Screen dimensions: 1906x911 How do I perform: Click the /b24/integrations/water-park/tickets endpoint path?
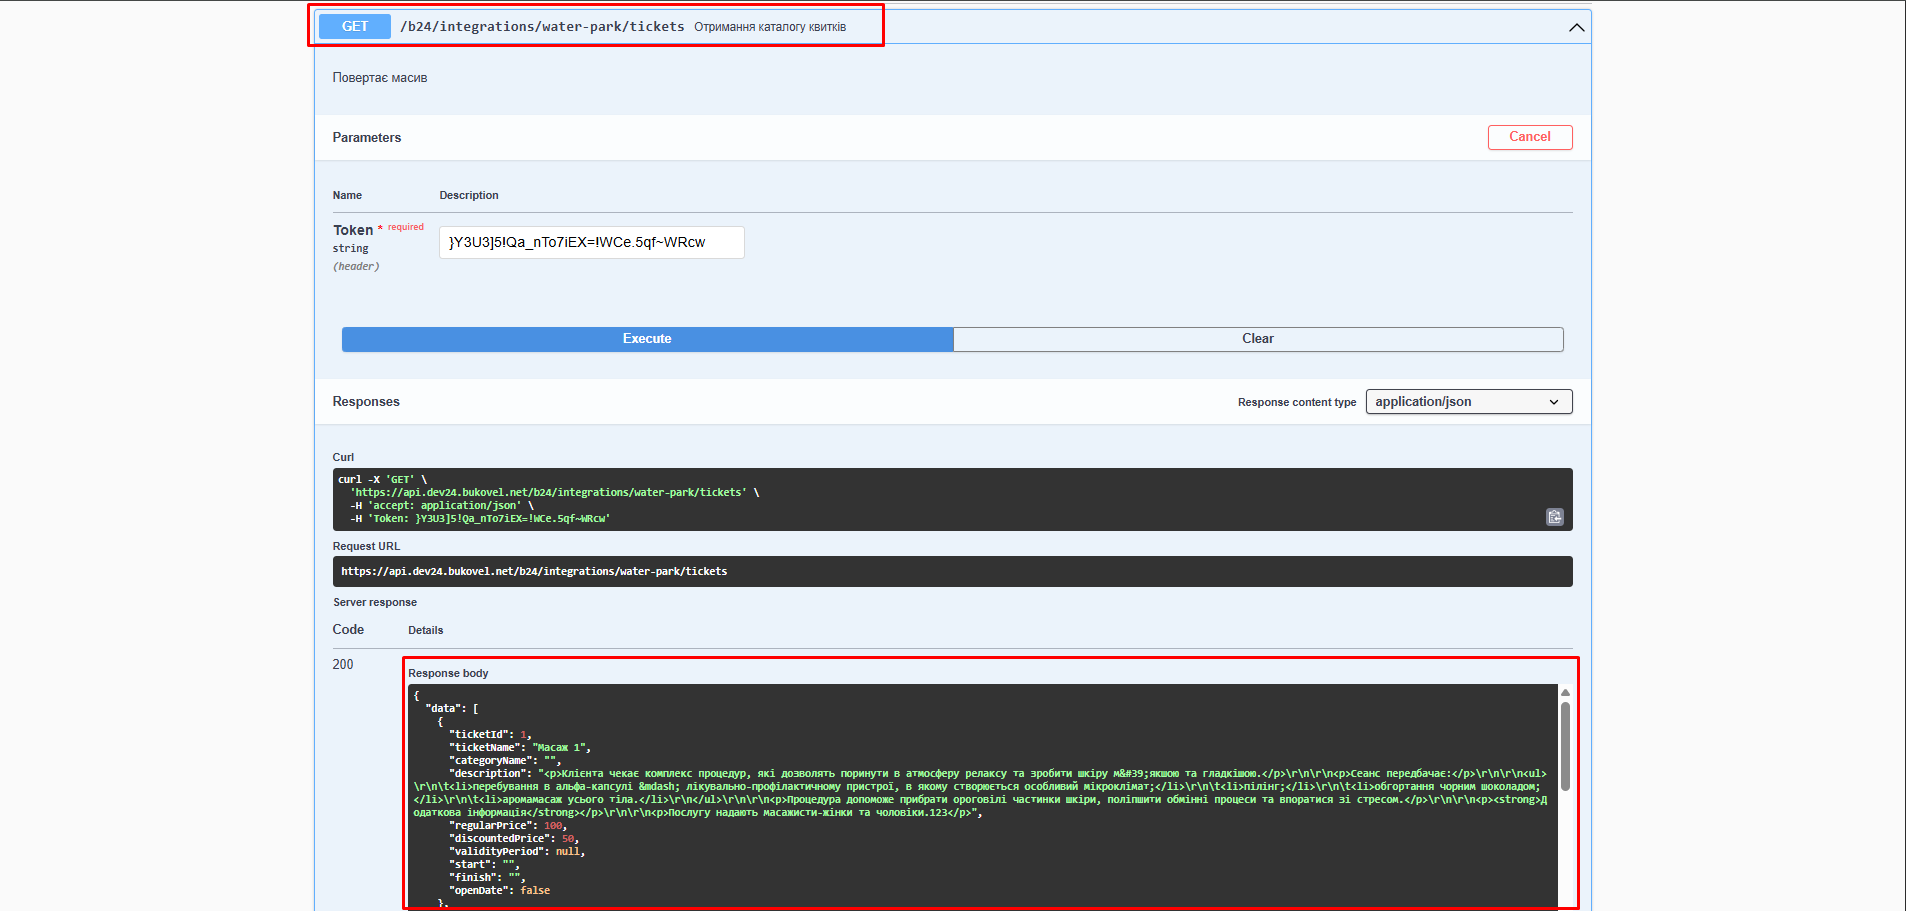tap(542, 27)
